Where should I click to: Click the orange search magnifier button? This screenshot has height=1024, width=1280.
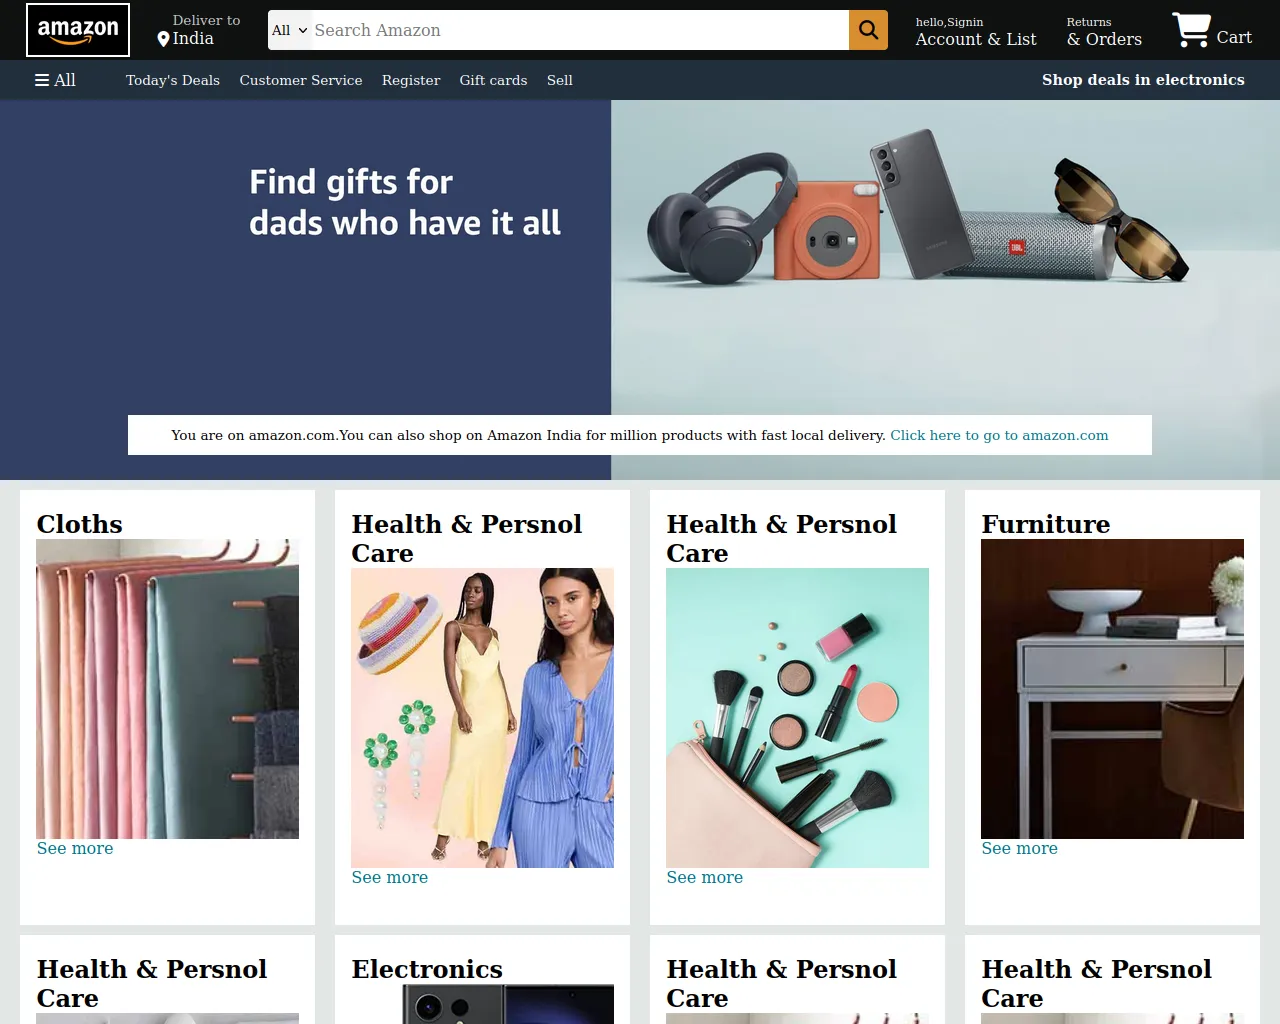(x=868, y=30)
